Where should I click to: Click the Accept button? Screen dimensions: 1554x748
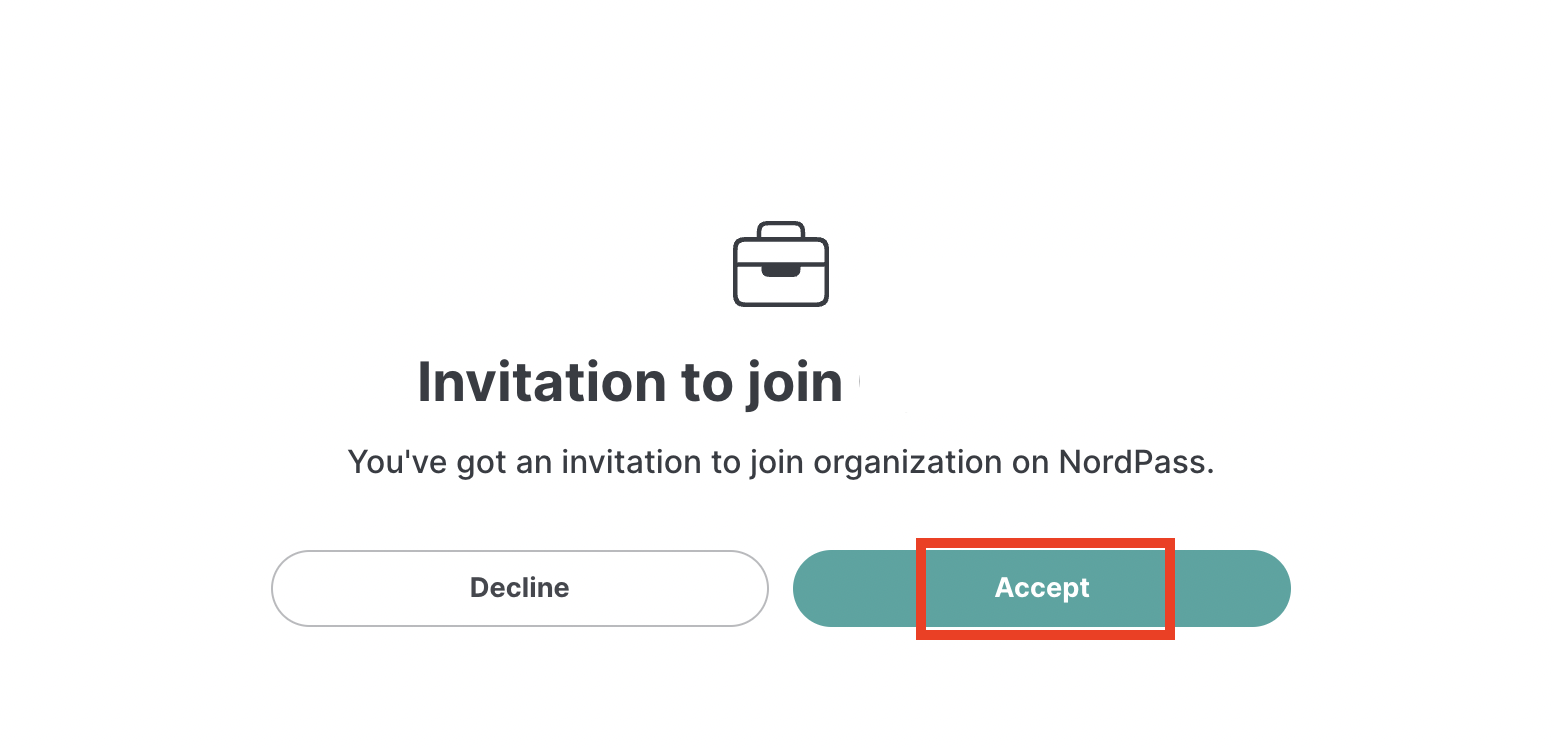(x=1042, y=588)
